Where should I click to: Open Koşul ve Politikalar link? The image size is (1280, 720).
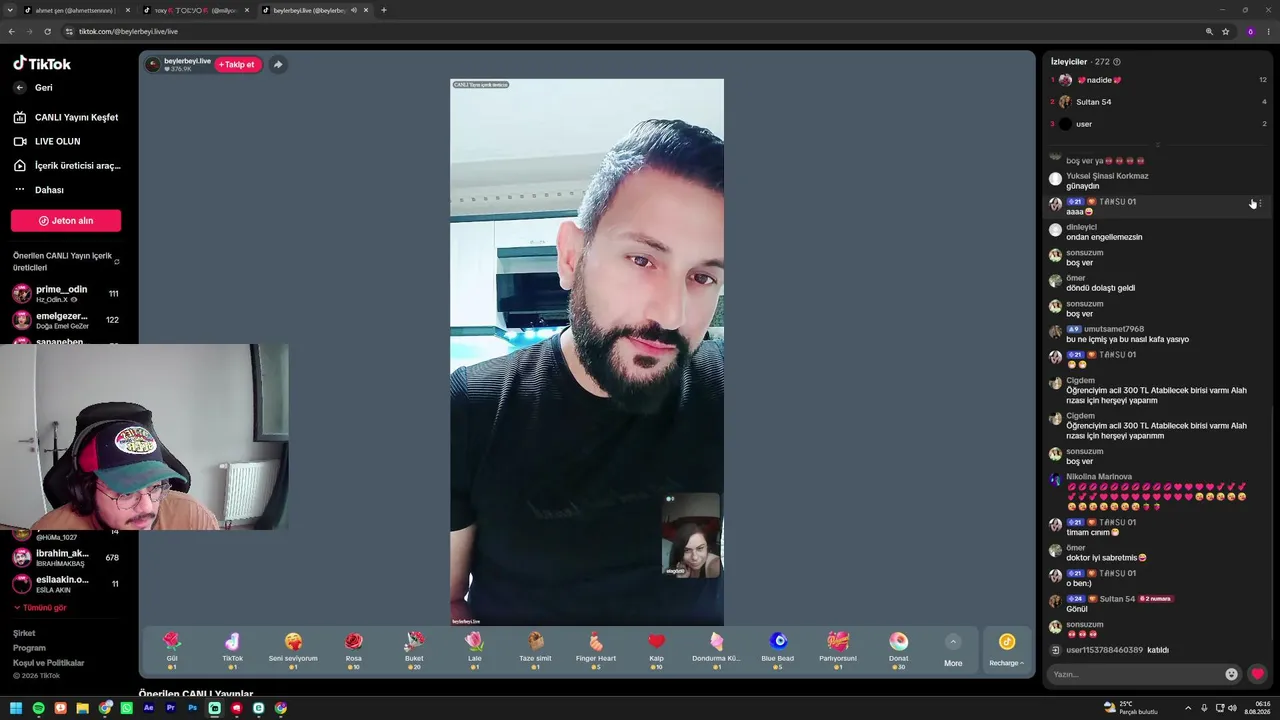[48, 663]
